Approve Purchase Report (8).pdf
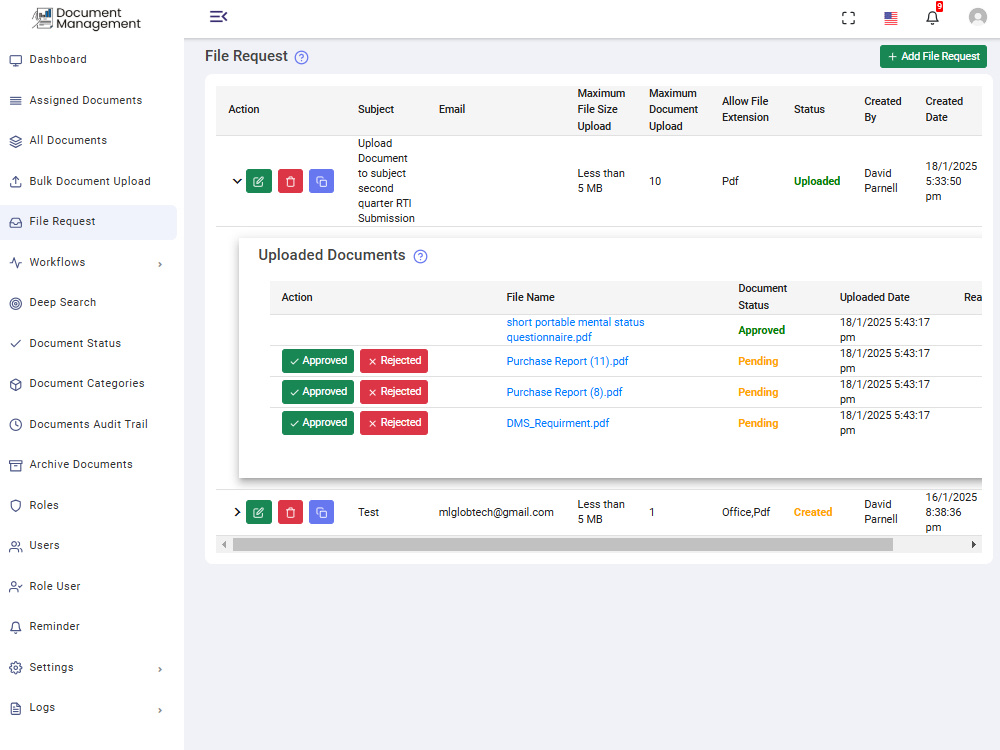 (x=318, y=392)
